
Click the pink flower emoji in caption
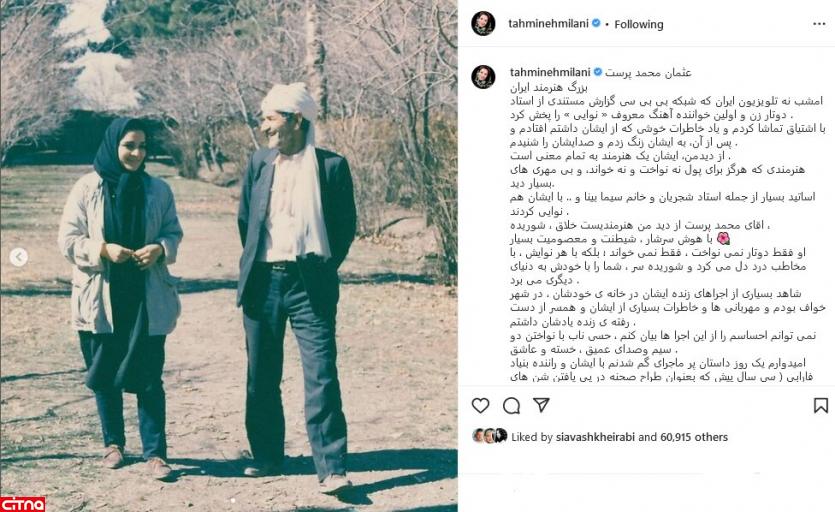[x=723, y=239]
